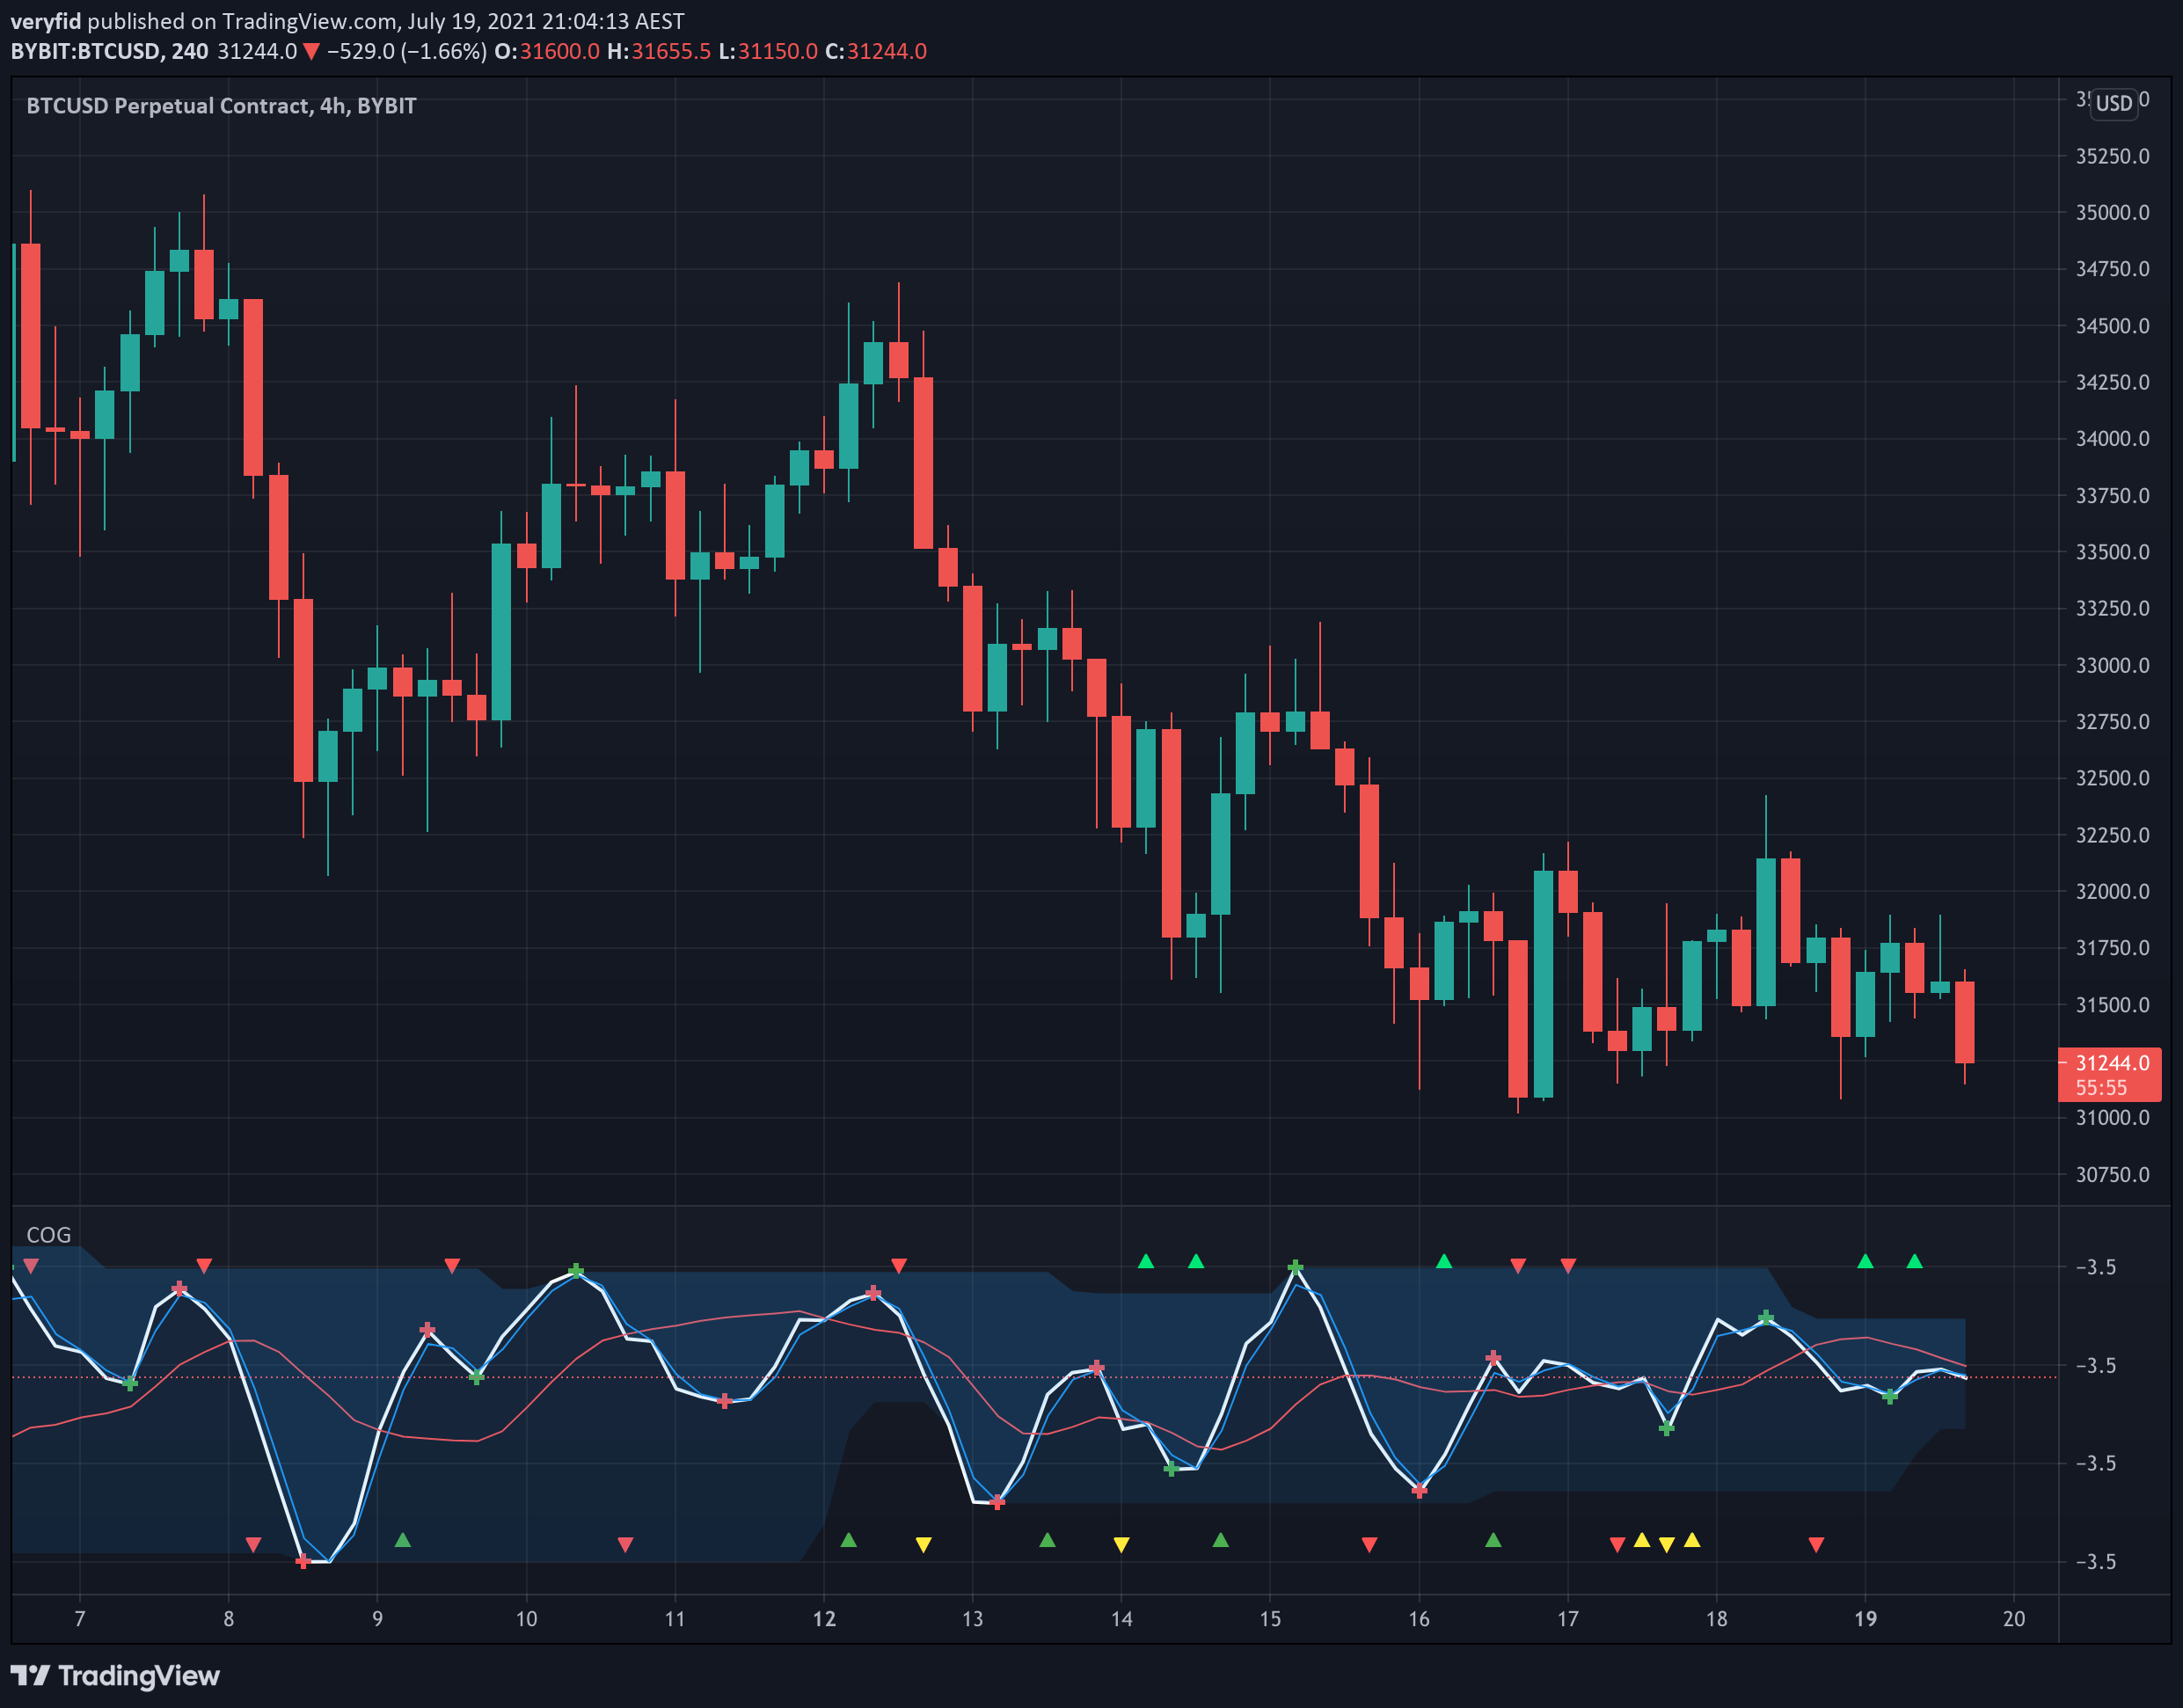Click the COG indicator label
This screenshot has height=1708, width=2183.
pos(49,1235)
